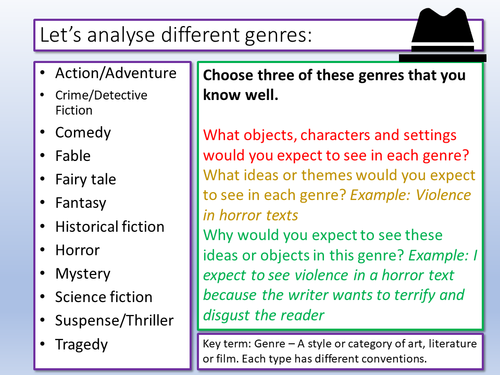Select the red question about objects and characters

point(336,145)
